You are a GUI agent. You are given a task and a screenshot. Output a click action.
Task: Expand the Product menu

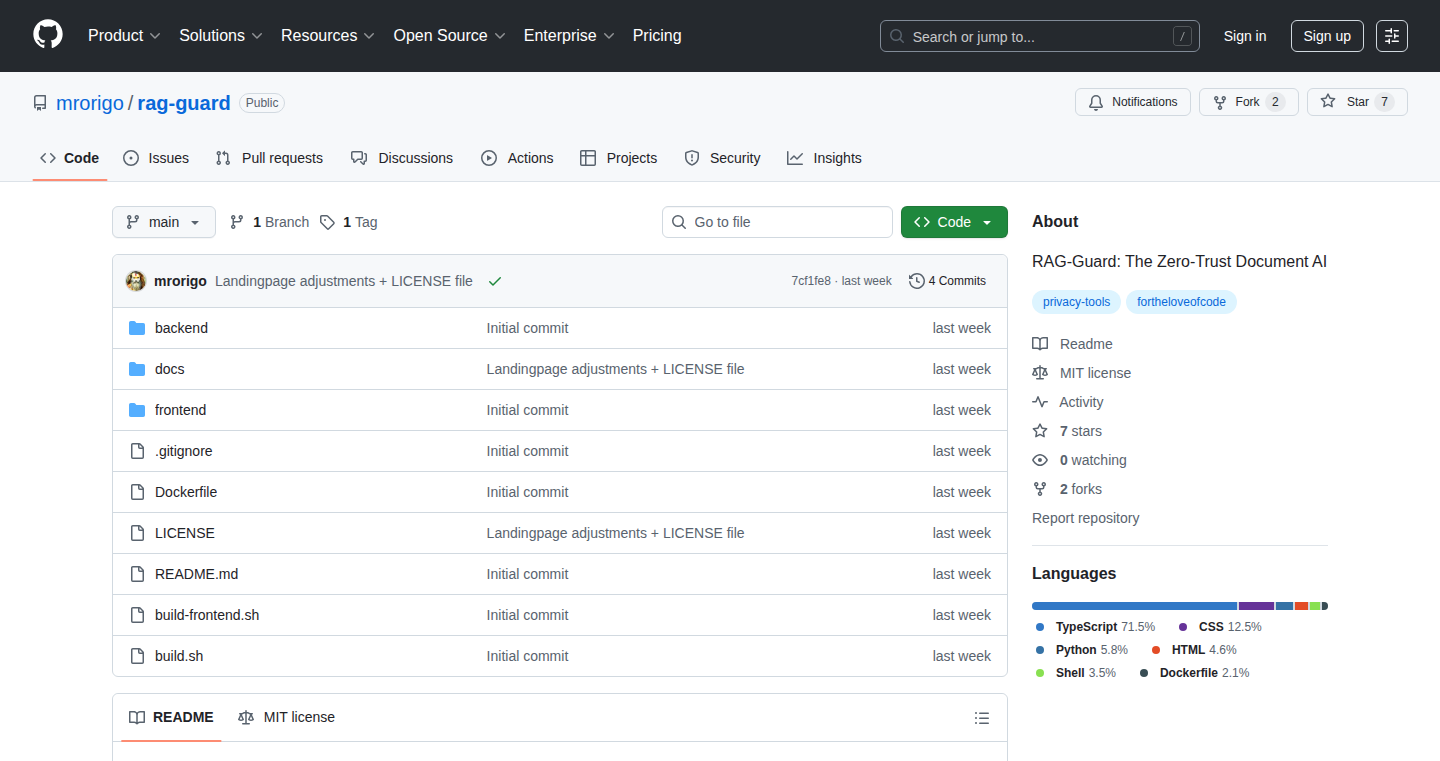pos(124,35)
